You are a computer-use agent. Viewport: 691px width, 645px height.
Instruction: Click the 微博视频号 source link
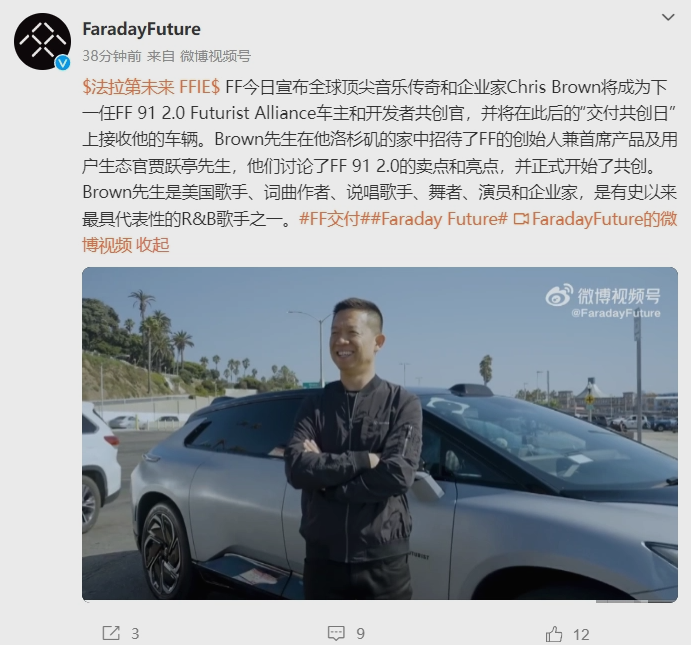pyautogui.click(x=215, y=56)
